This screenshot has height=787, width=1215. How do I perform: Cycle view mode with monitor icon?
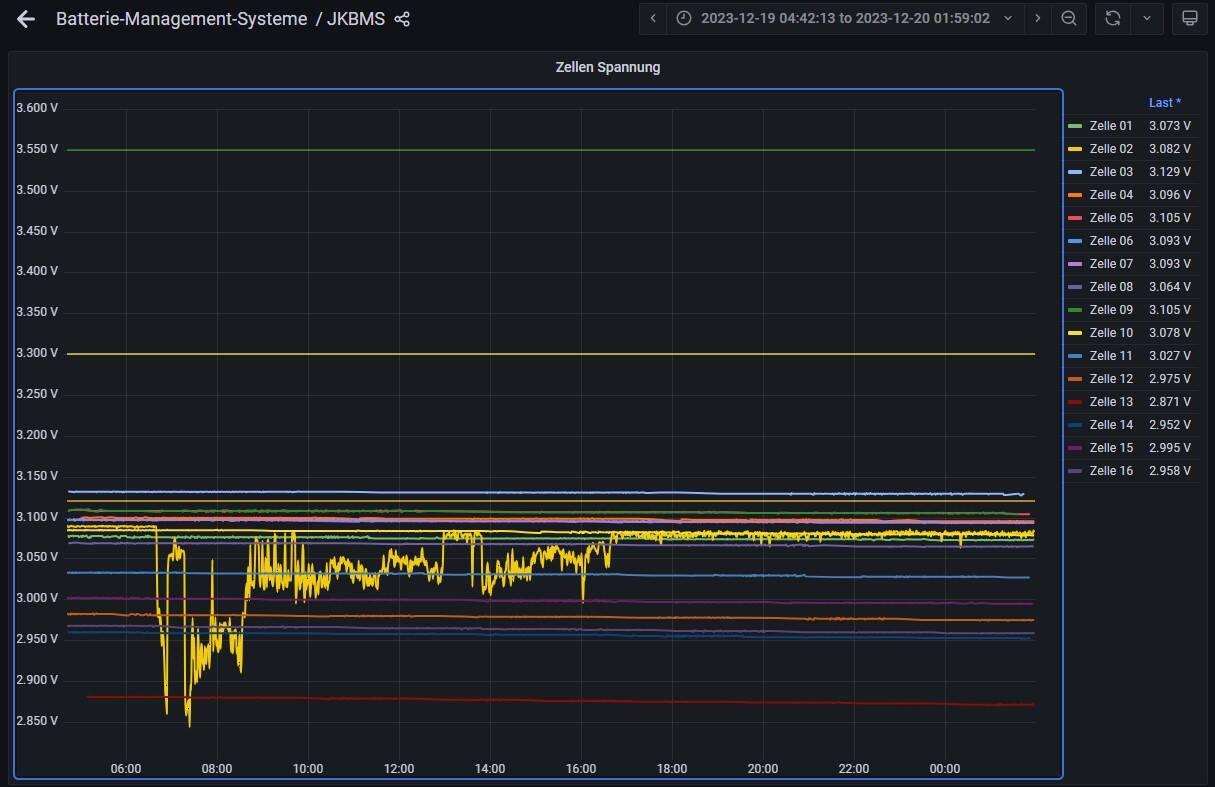coord(1189,18)
